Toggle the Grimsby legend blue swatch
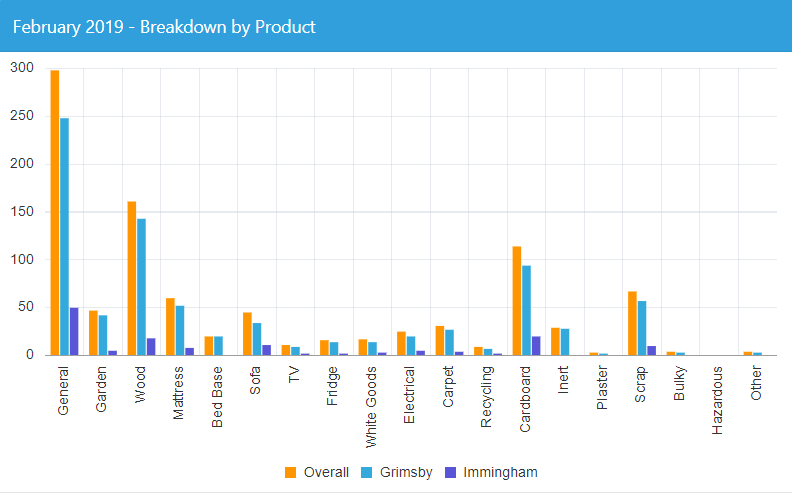792x493 pixels. 367,472
